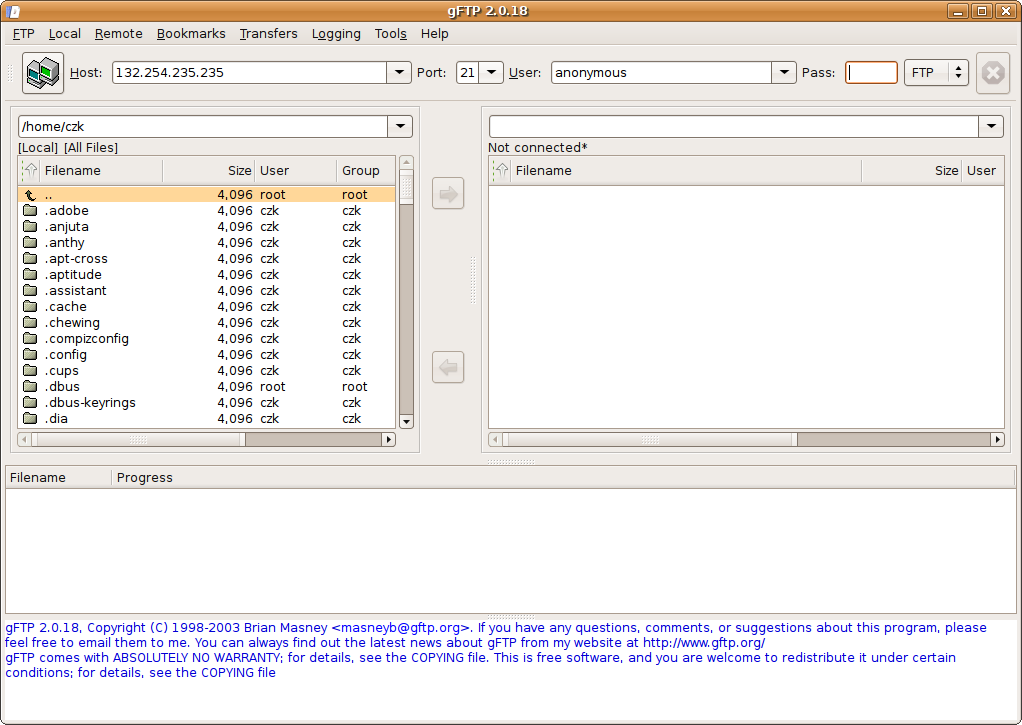Viewport: 1022px width, 725px height.
Task: Sort local files by Size header
Action: (209, 171)
